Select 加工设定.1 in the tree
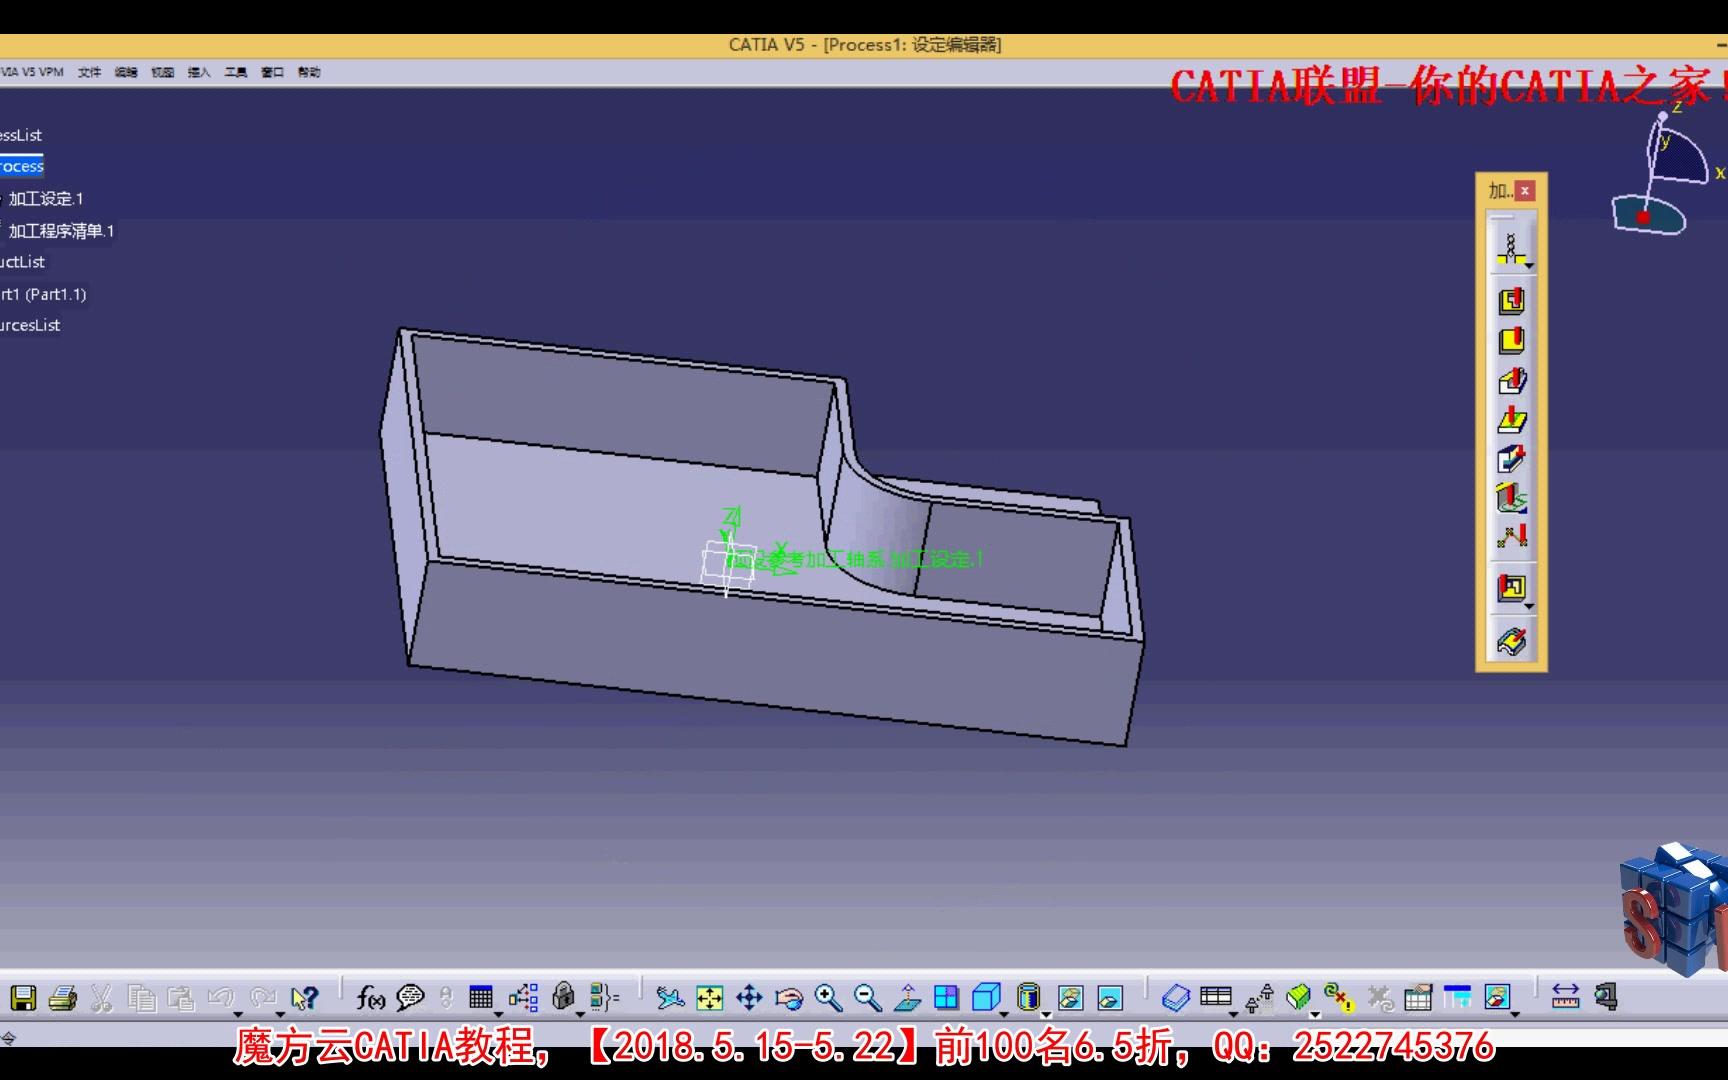 (x=46, y=199)
